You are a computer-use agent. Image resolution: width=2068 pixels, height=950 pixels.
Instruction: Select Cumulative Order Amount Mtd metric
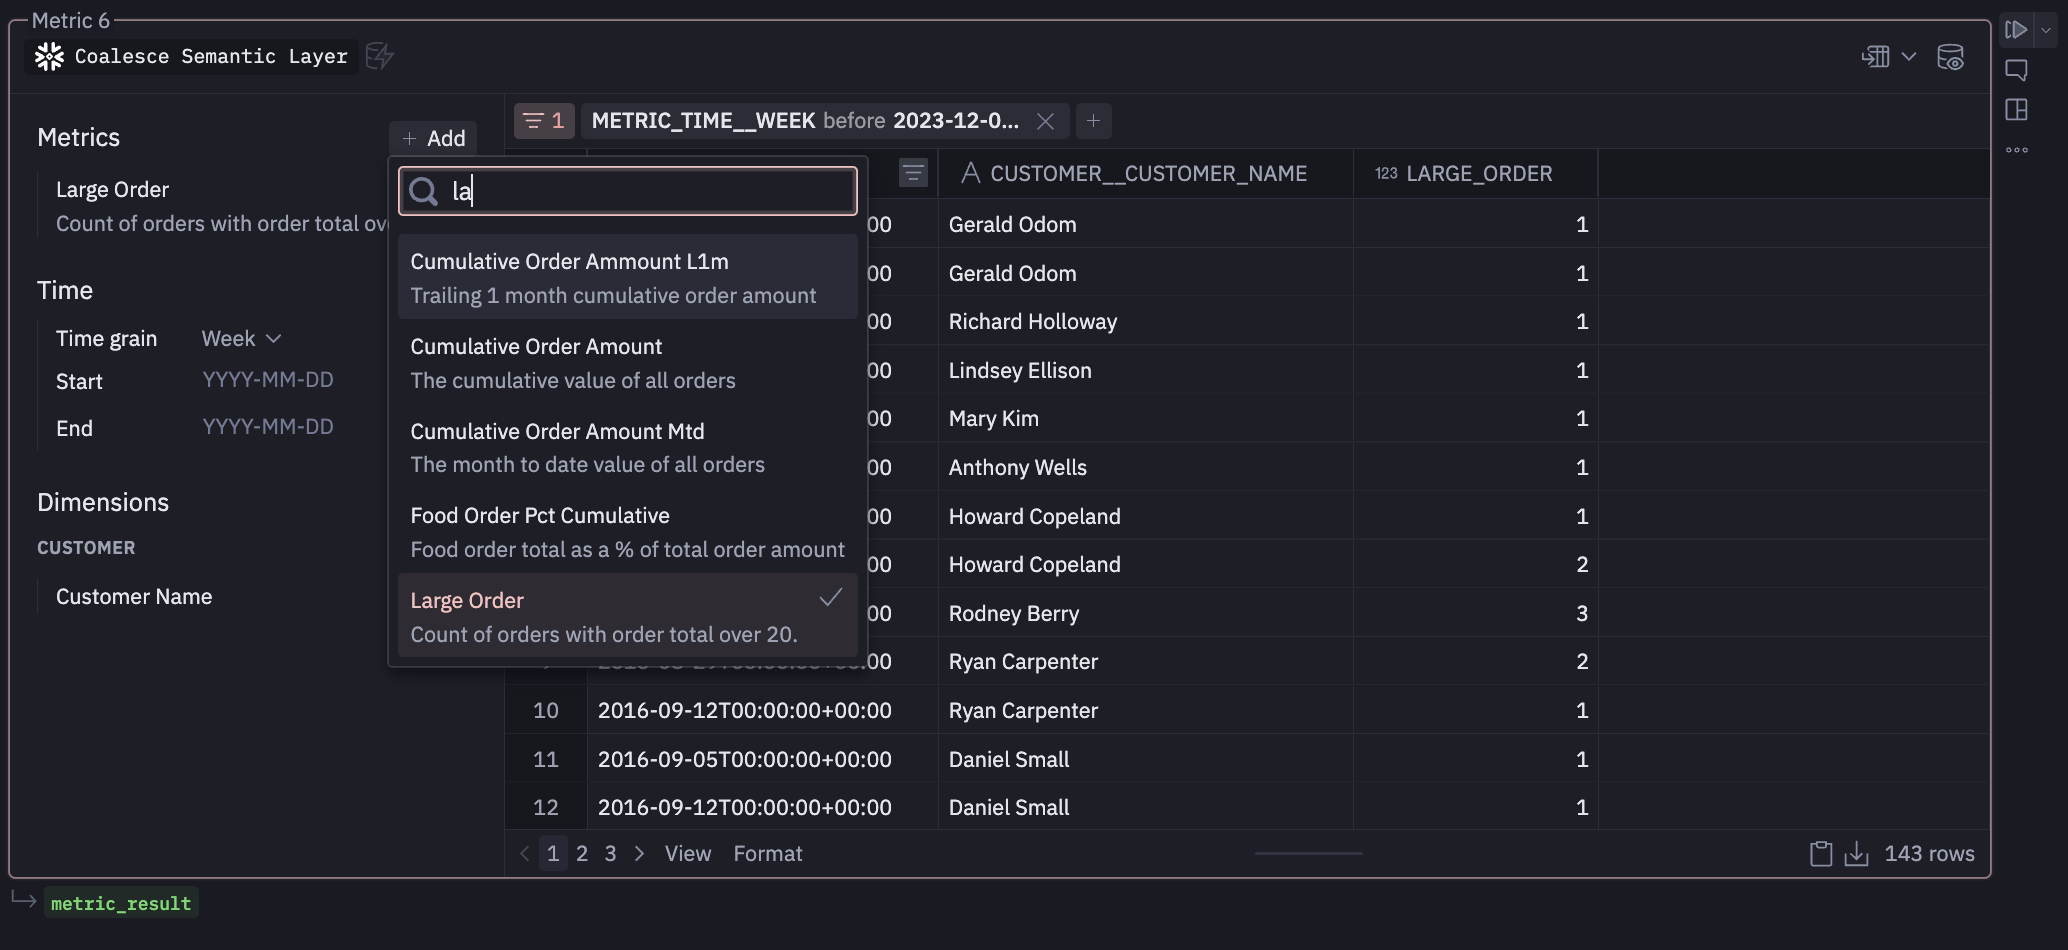(557, 431)
